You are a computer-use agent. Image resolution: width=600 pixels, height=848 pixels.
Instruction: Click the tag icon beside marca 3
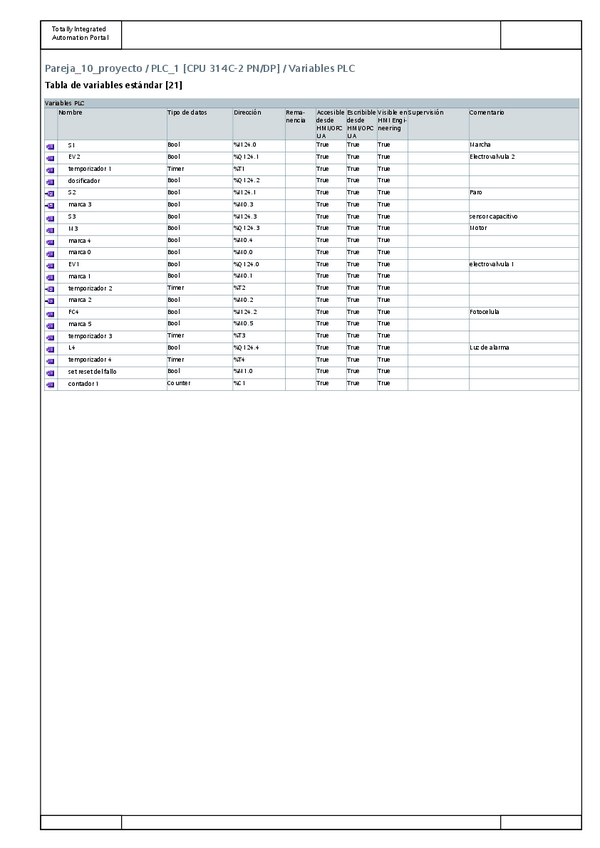point(50,206)
